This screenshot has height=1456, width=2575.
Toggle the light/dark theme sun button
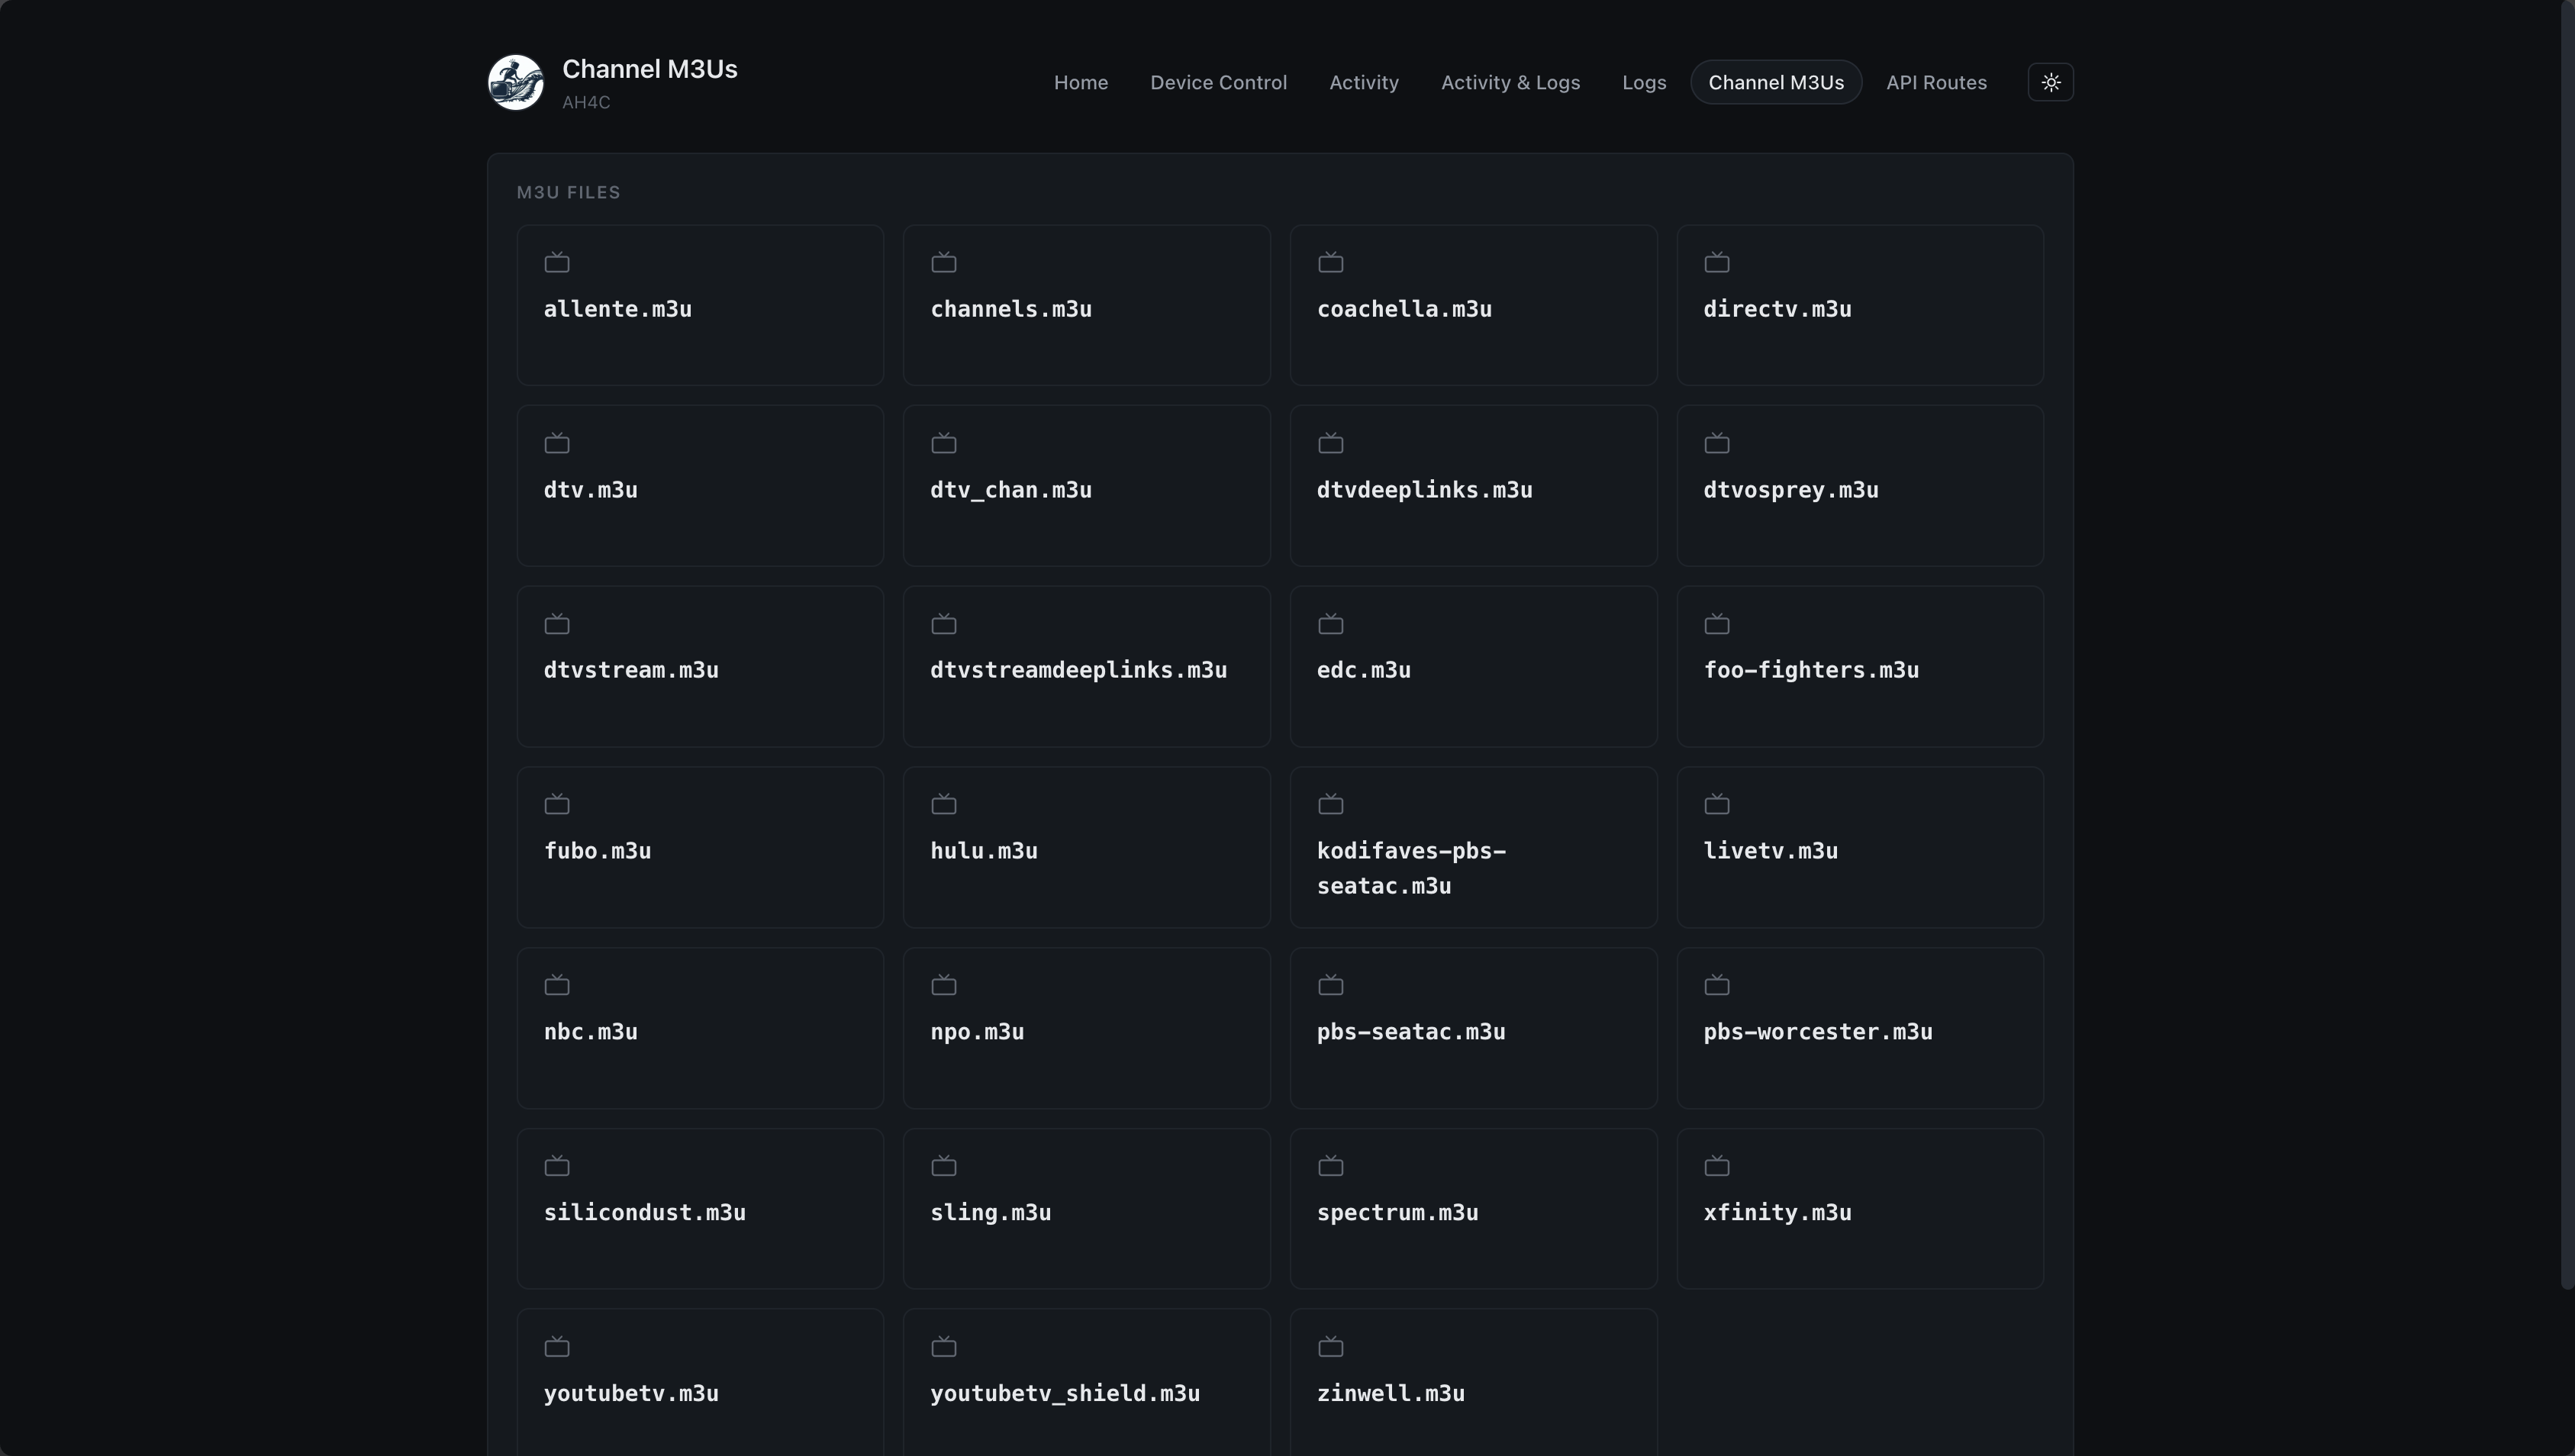click(2050, 82)
